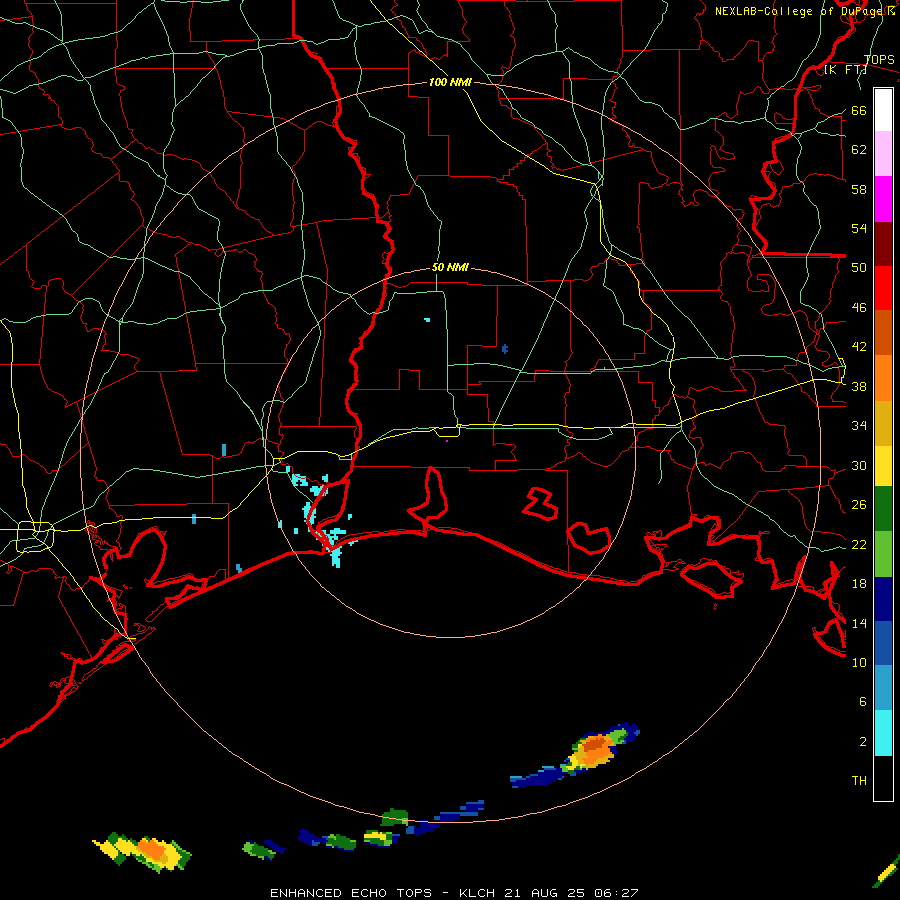900x900 pixels.
Task: Click the 50 NMI range ring label
Action: pyautogui.click(x=450, y=267)
